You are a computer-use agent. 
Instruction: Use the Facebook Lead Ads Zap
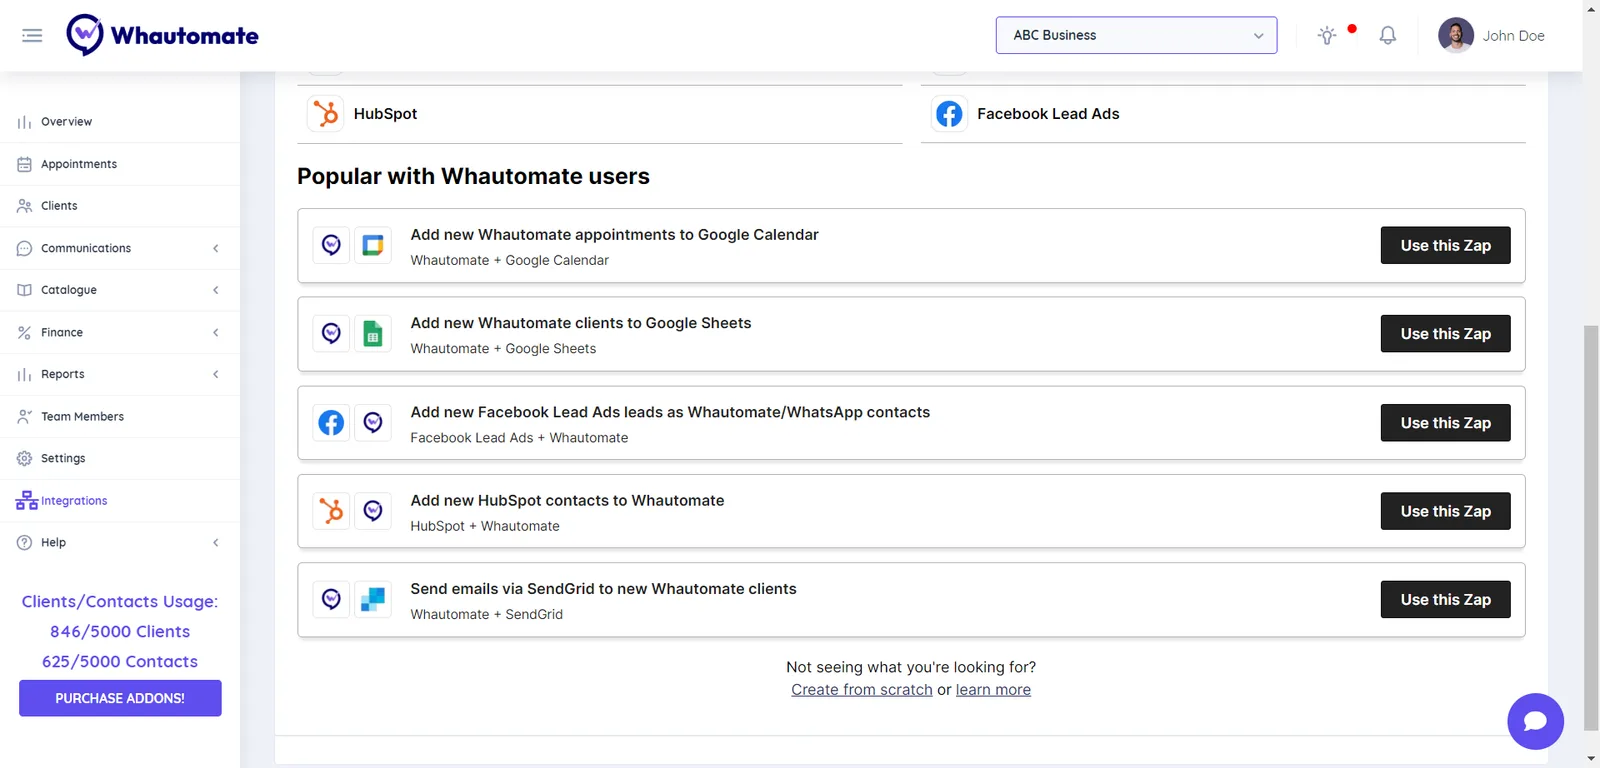[1445, 423]
